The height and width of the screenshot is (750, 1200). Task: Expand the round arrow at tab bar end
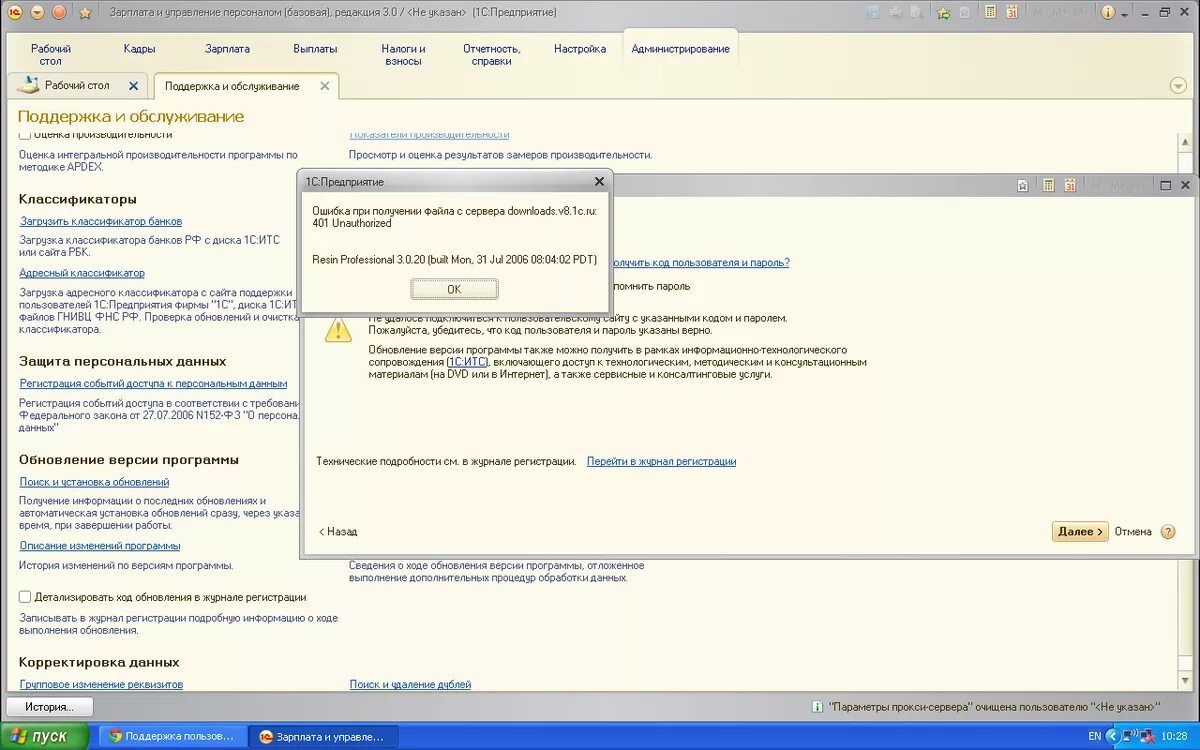1177,85
